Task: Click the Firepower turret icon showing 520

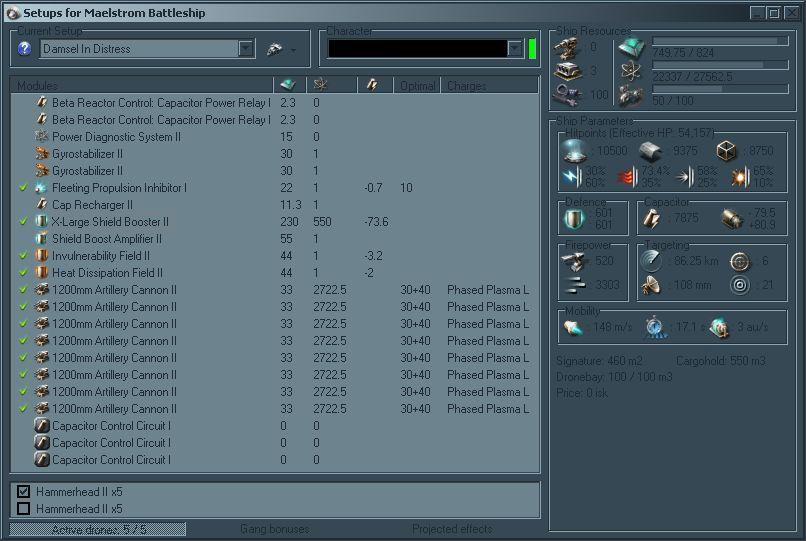Action: coord(574,262)
